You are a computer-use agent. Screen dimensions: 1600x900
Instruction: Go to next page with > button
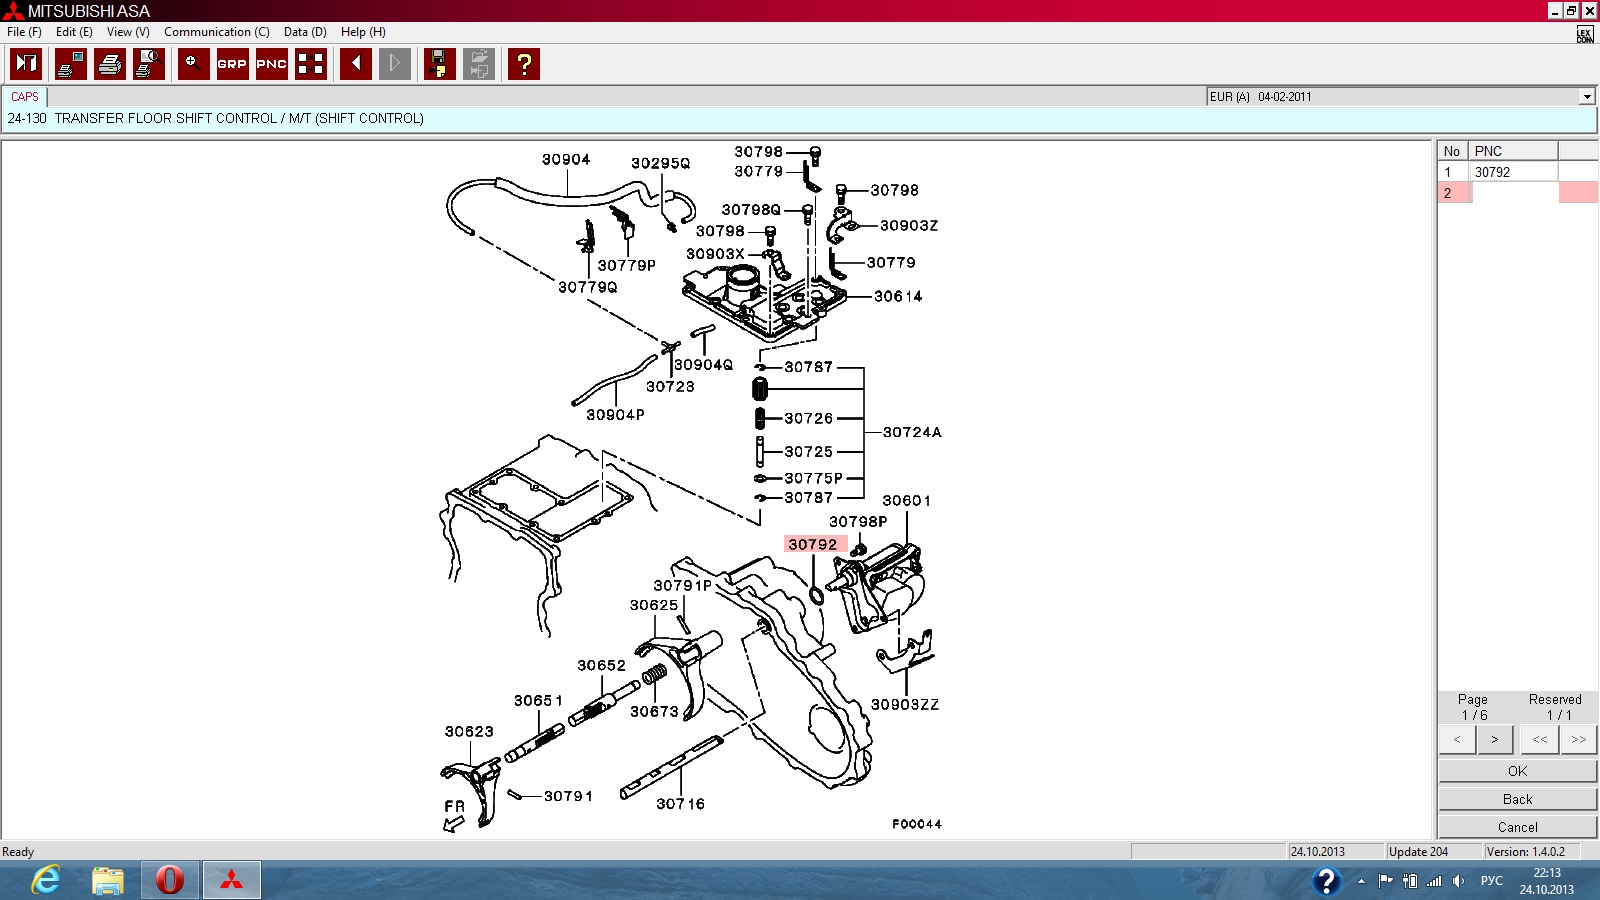tap(1494, 740)
